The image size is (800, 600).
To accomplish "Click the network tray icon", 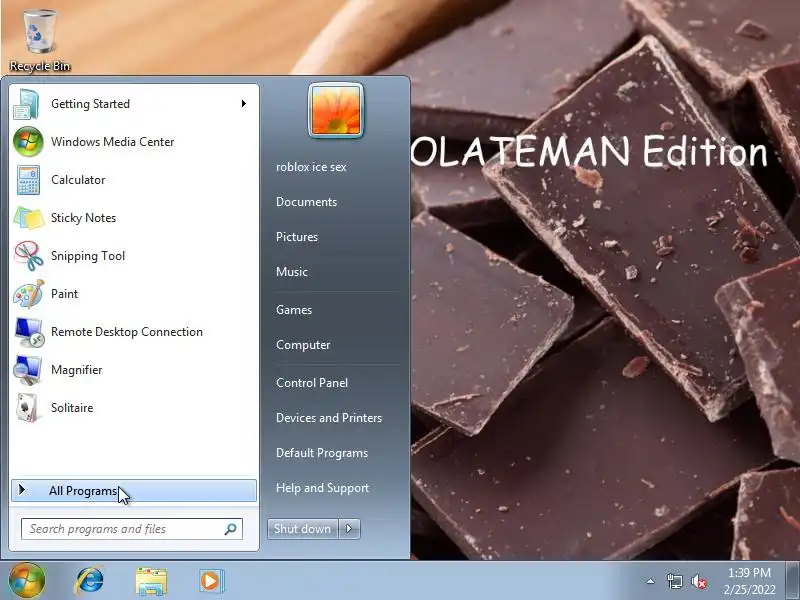I will 674,581.
